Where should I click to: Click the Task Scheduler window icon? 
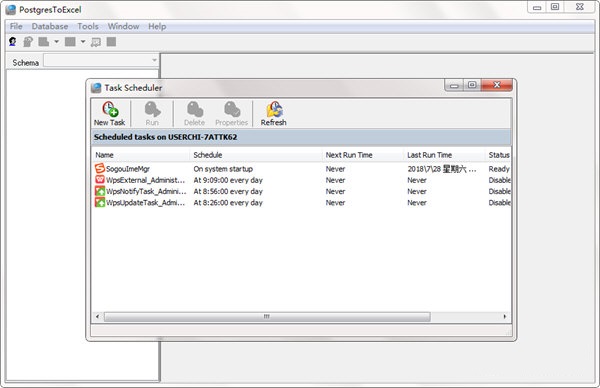pyautogui.click(x=96, y=88)
